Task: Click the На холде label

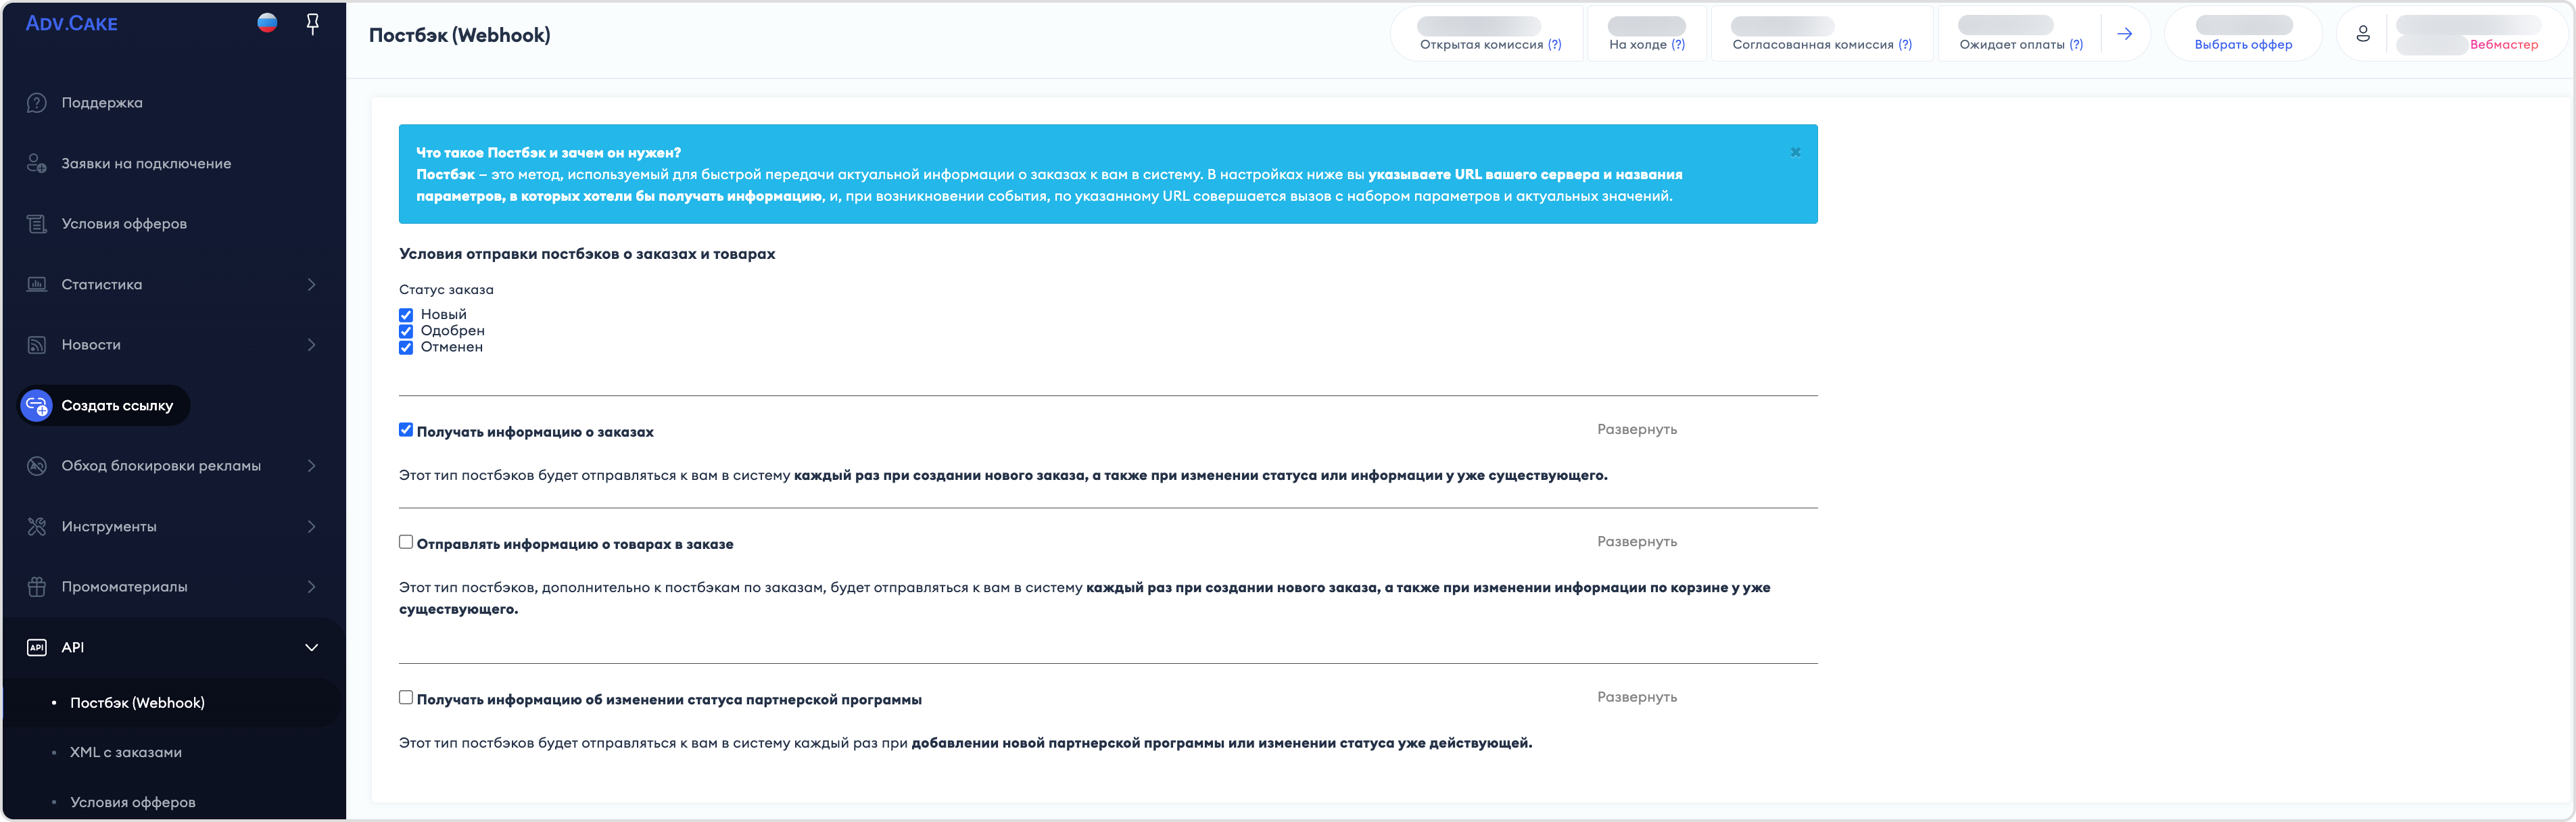Action: click(1637, 45)
